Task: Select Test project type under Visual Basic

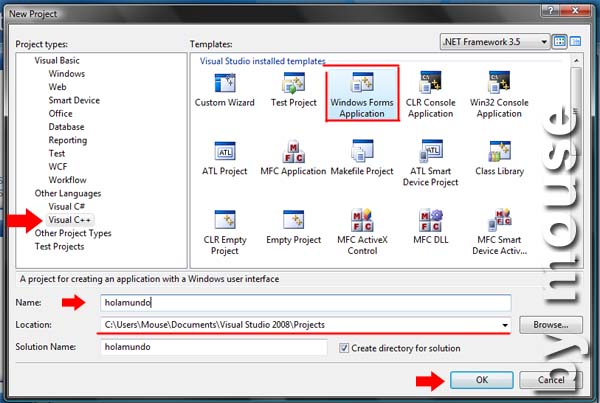Action: [x=57, y=153]
